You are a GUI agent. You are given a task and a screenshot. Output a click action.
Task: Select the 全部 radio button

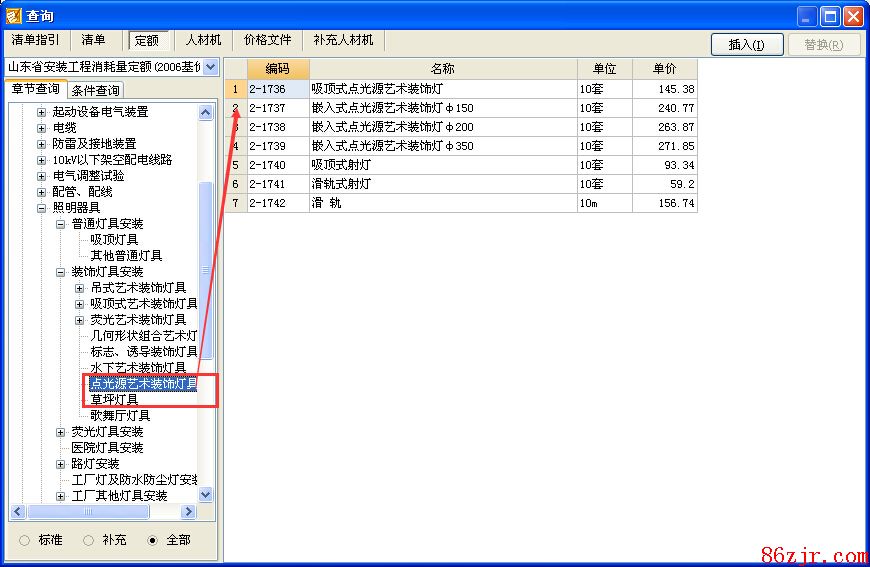(152, 540)
